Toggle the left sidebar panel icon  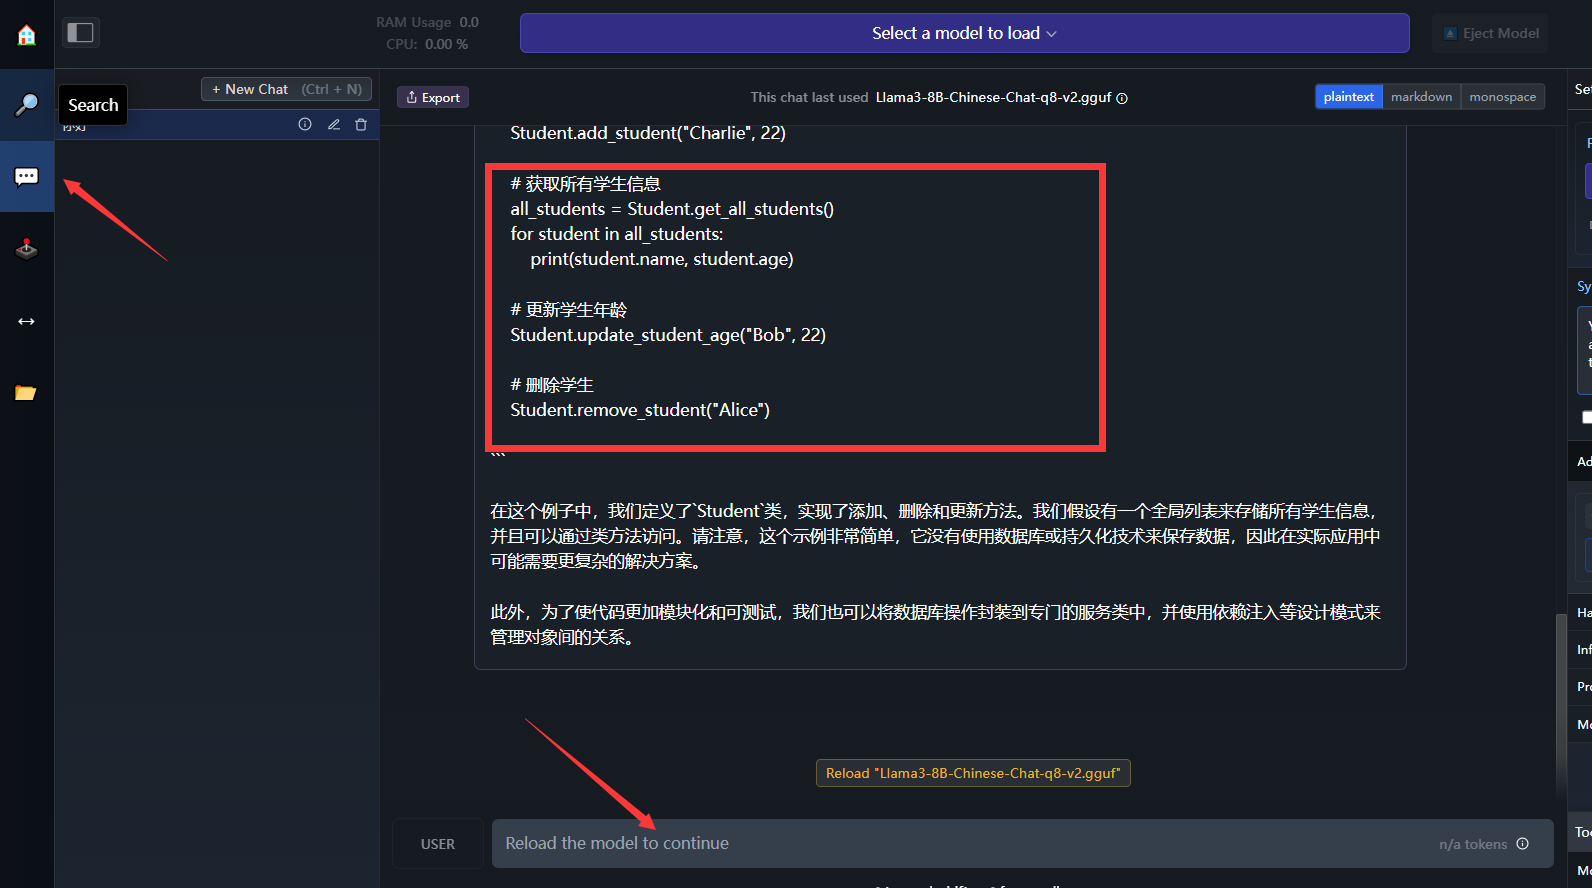click(80, 33)
